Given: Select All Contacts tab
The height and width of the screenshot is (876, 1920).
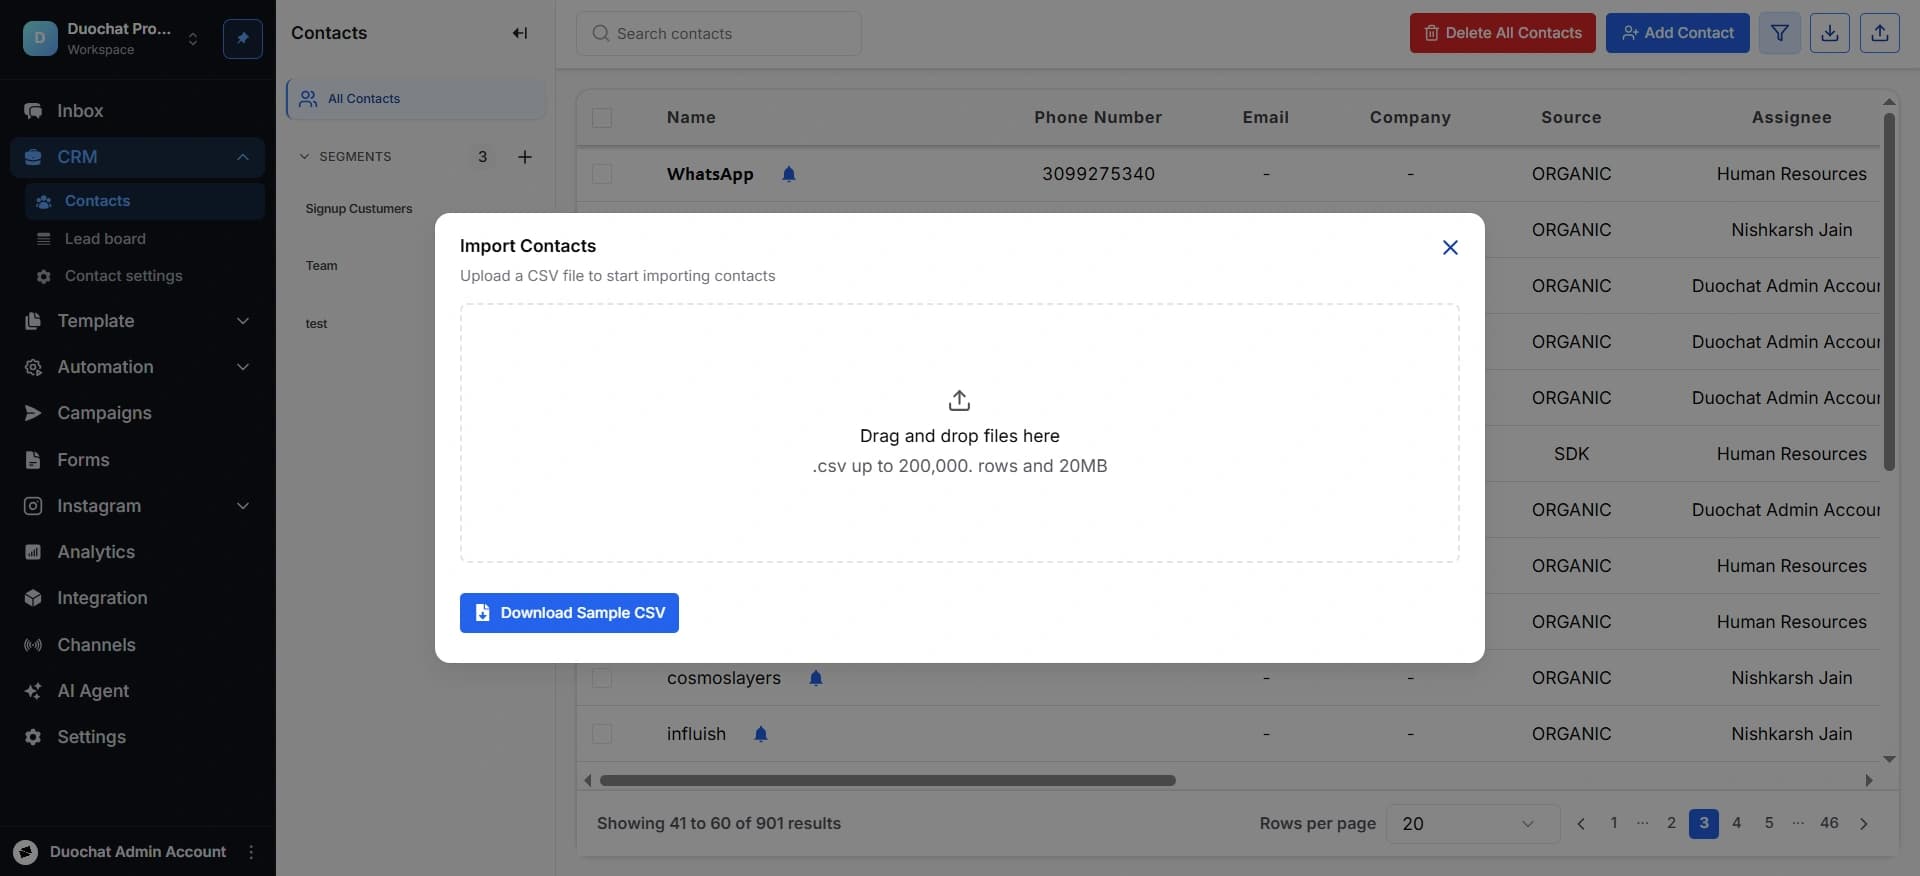Looking at the screenshot, I should [x=416, y=99].
